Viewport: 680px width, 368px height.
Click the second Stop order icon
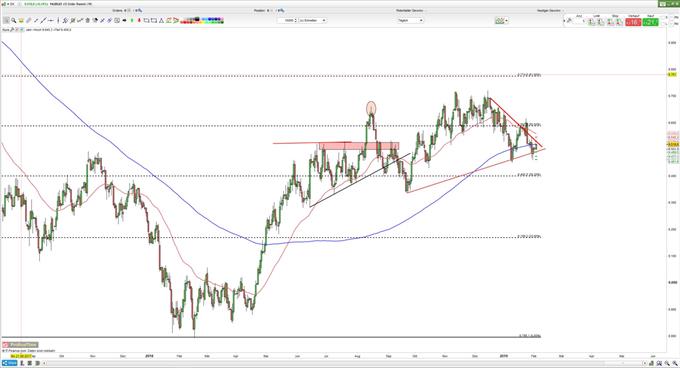[619, 21]
